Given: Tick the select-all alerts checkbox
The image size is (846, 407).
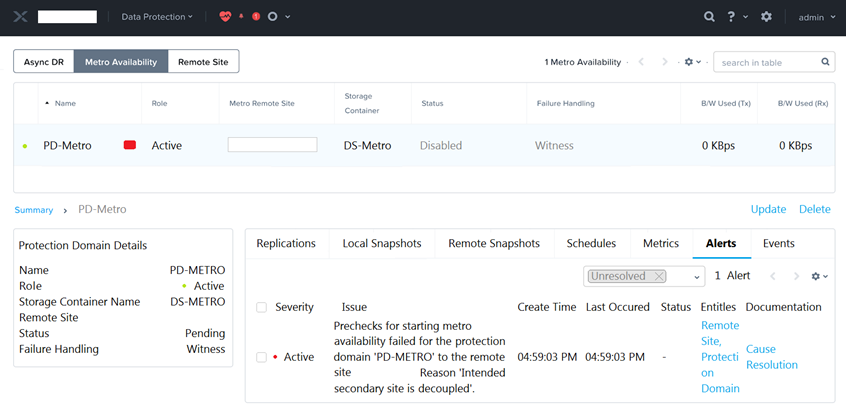Looking at the screenshot, I should click(x=262, y=307).
